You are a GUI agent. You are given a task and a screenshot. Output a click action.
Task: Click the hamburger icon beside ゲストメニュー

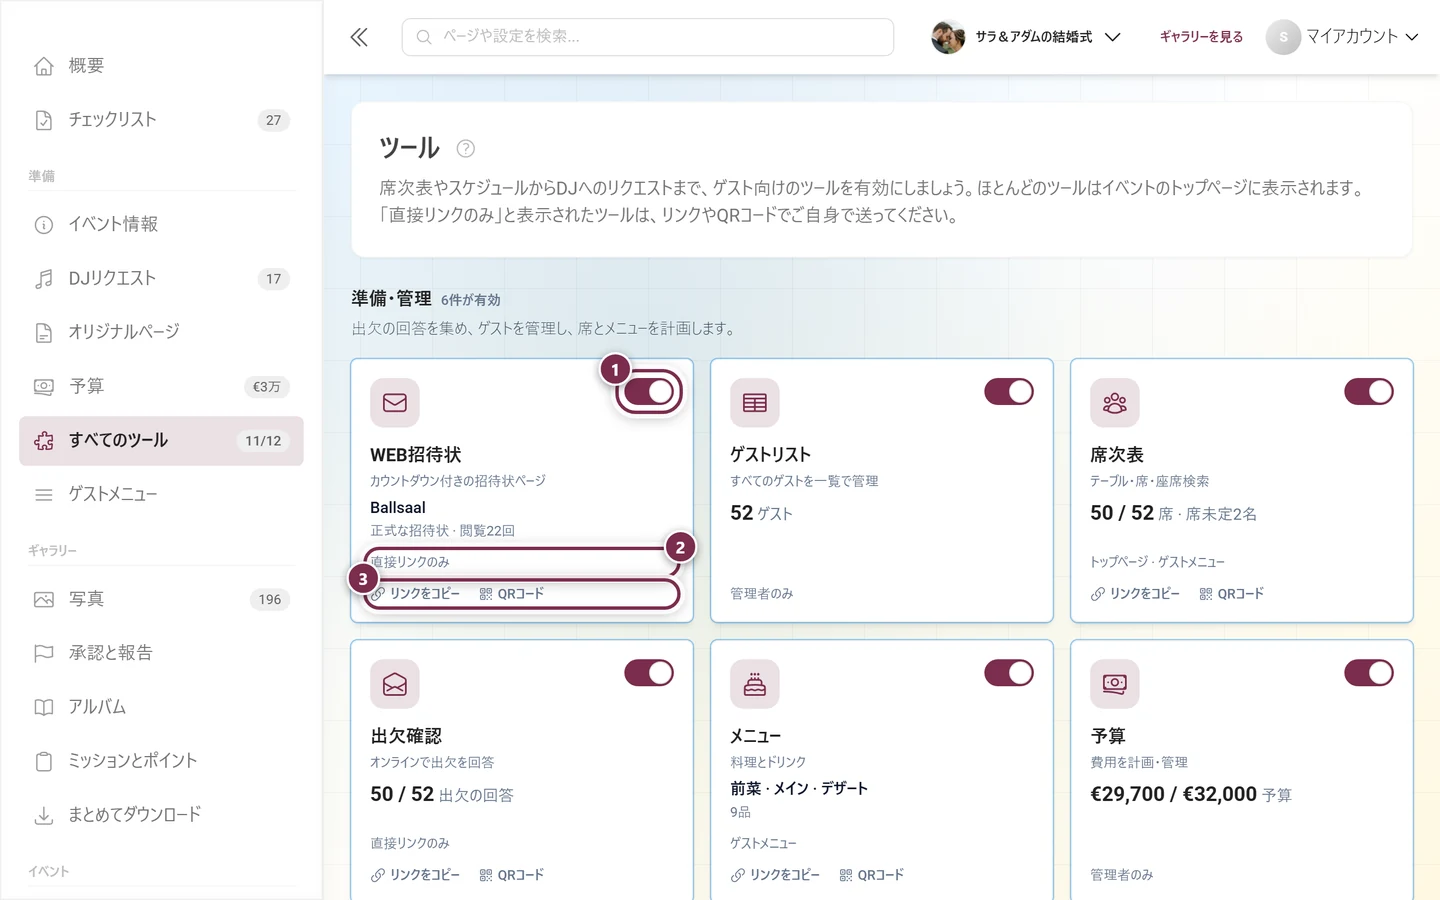tap(44, 494)
